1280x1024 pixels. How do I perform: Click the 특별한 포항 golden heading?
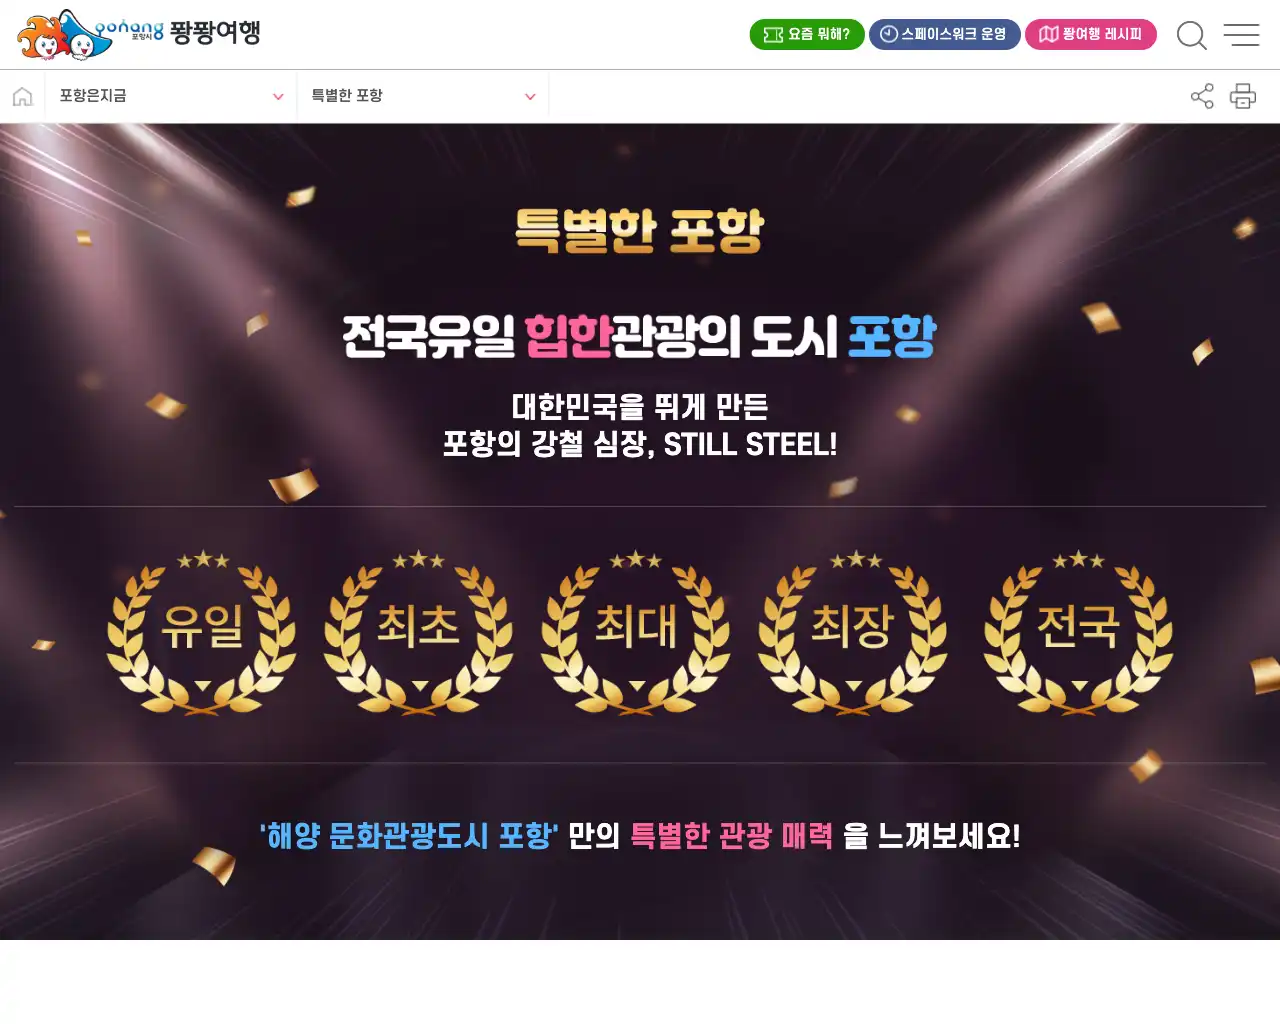tap(640, 231)
